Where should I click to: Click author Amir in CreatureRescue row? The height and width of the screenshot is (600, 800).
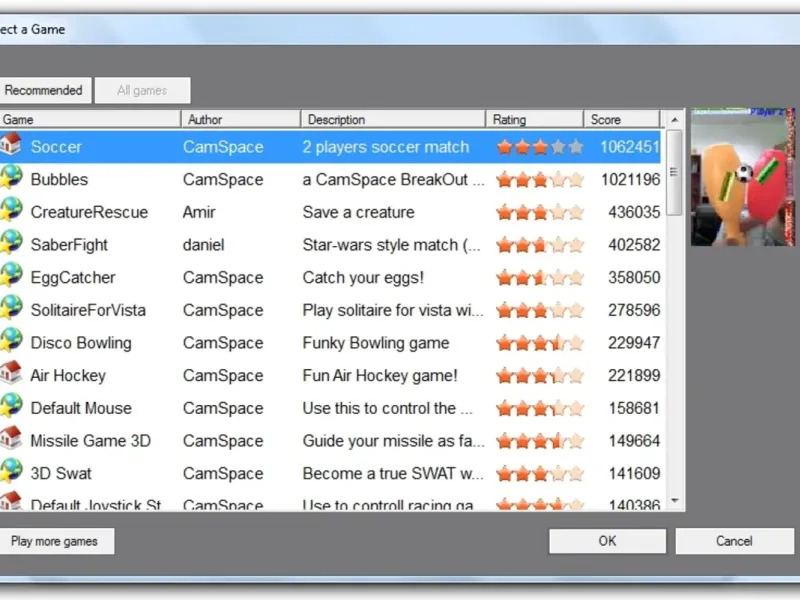[199, 212]
